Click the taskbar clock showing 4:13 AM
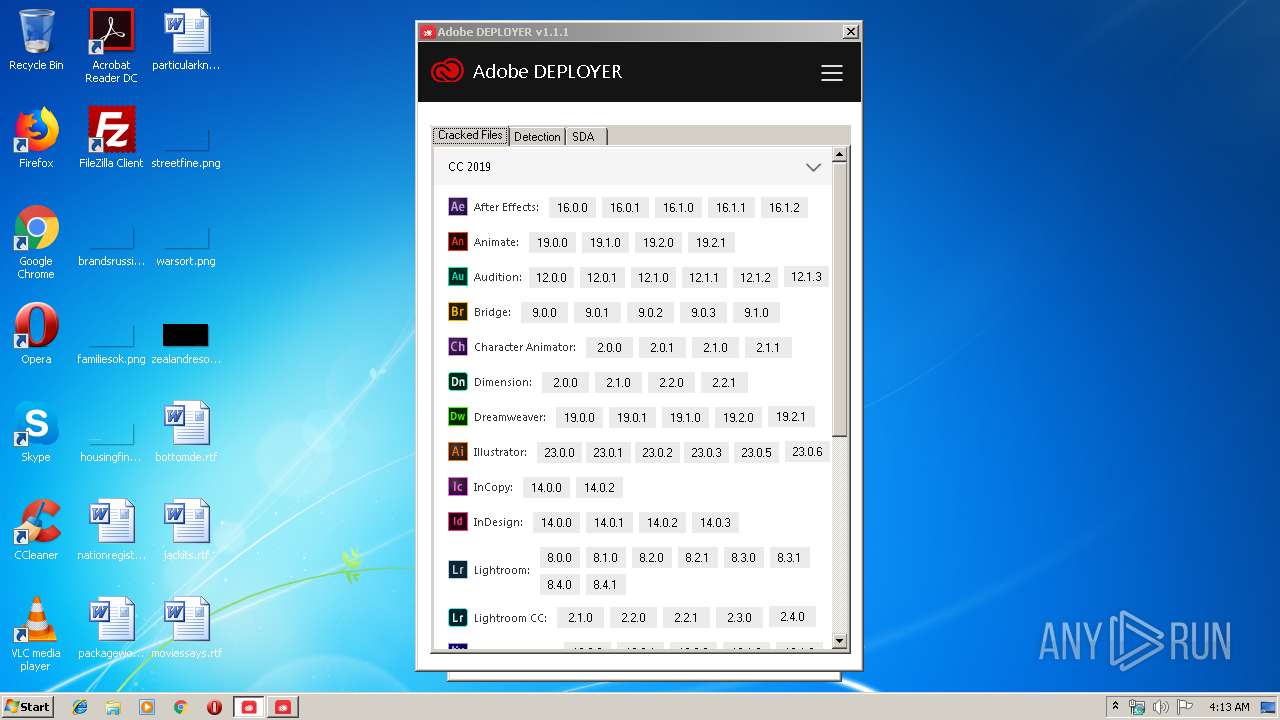 (1229, 707)
